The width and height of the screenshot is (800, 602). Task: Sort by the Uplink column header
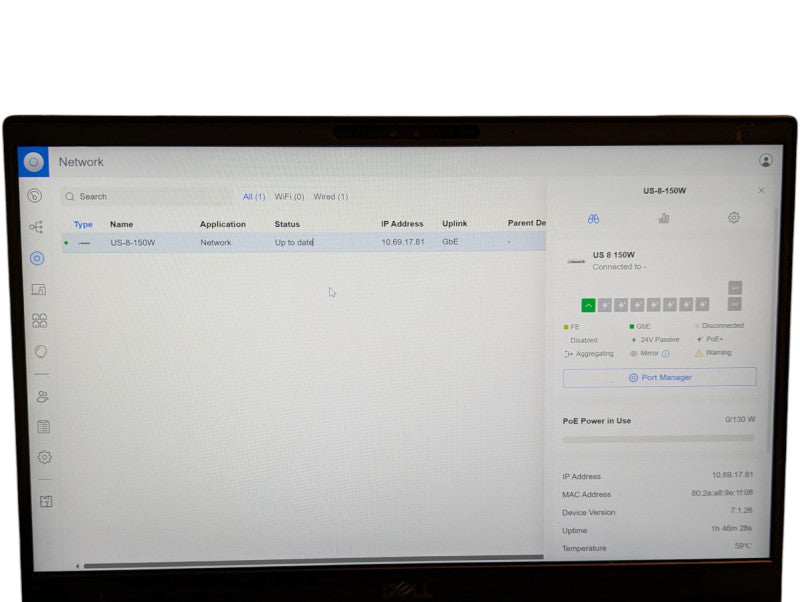click(x=455, y=223)
